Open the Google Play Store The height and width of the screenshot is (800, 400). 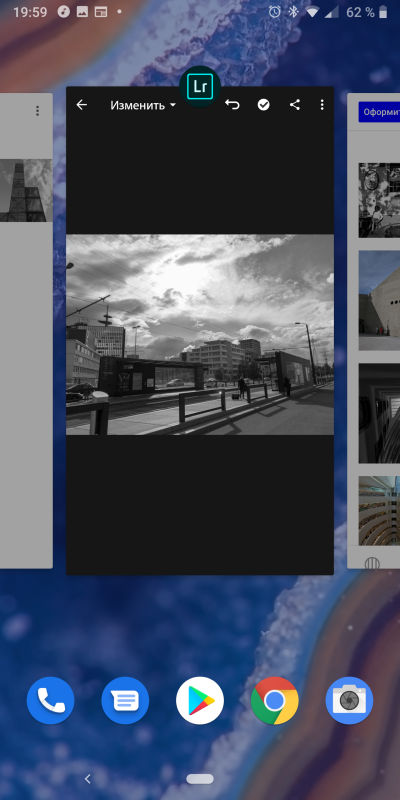(200, 701)
